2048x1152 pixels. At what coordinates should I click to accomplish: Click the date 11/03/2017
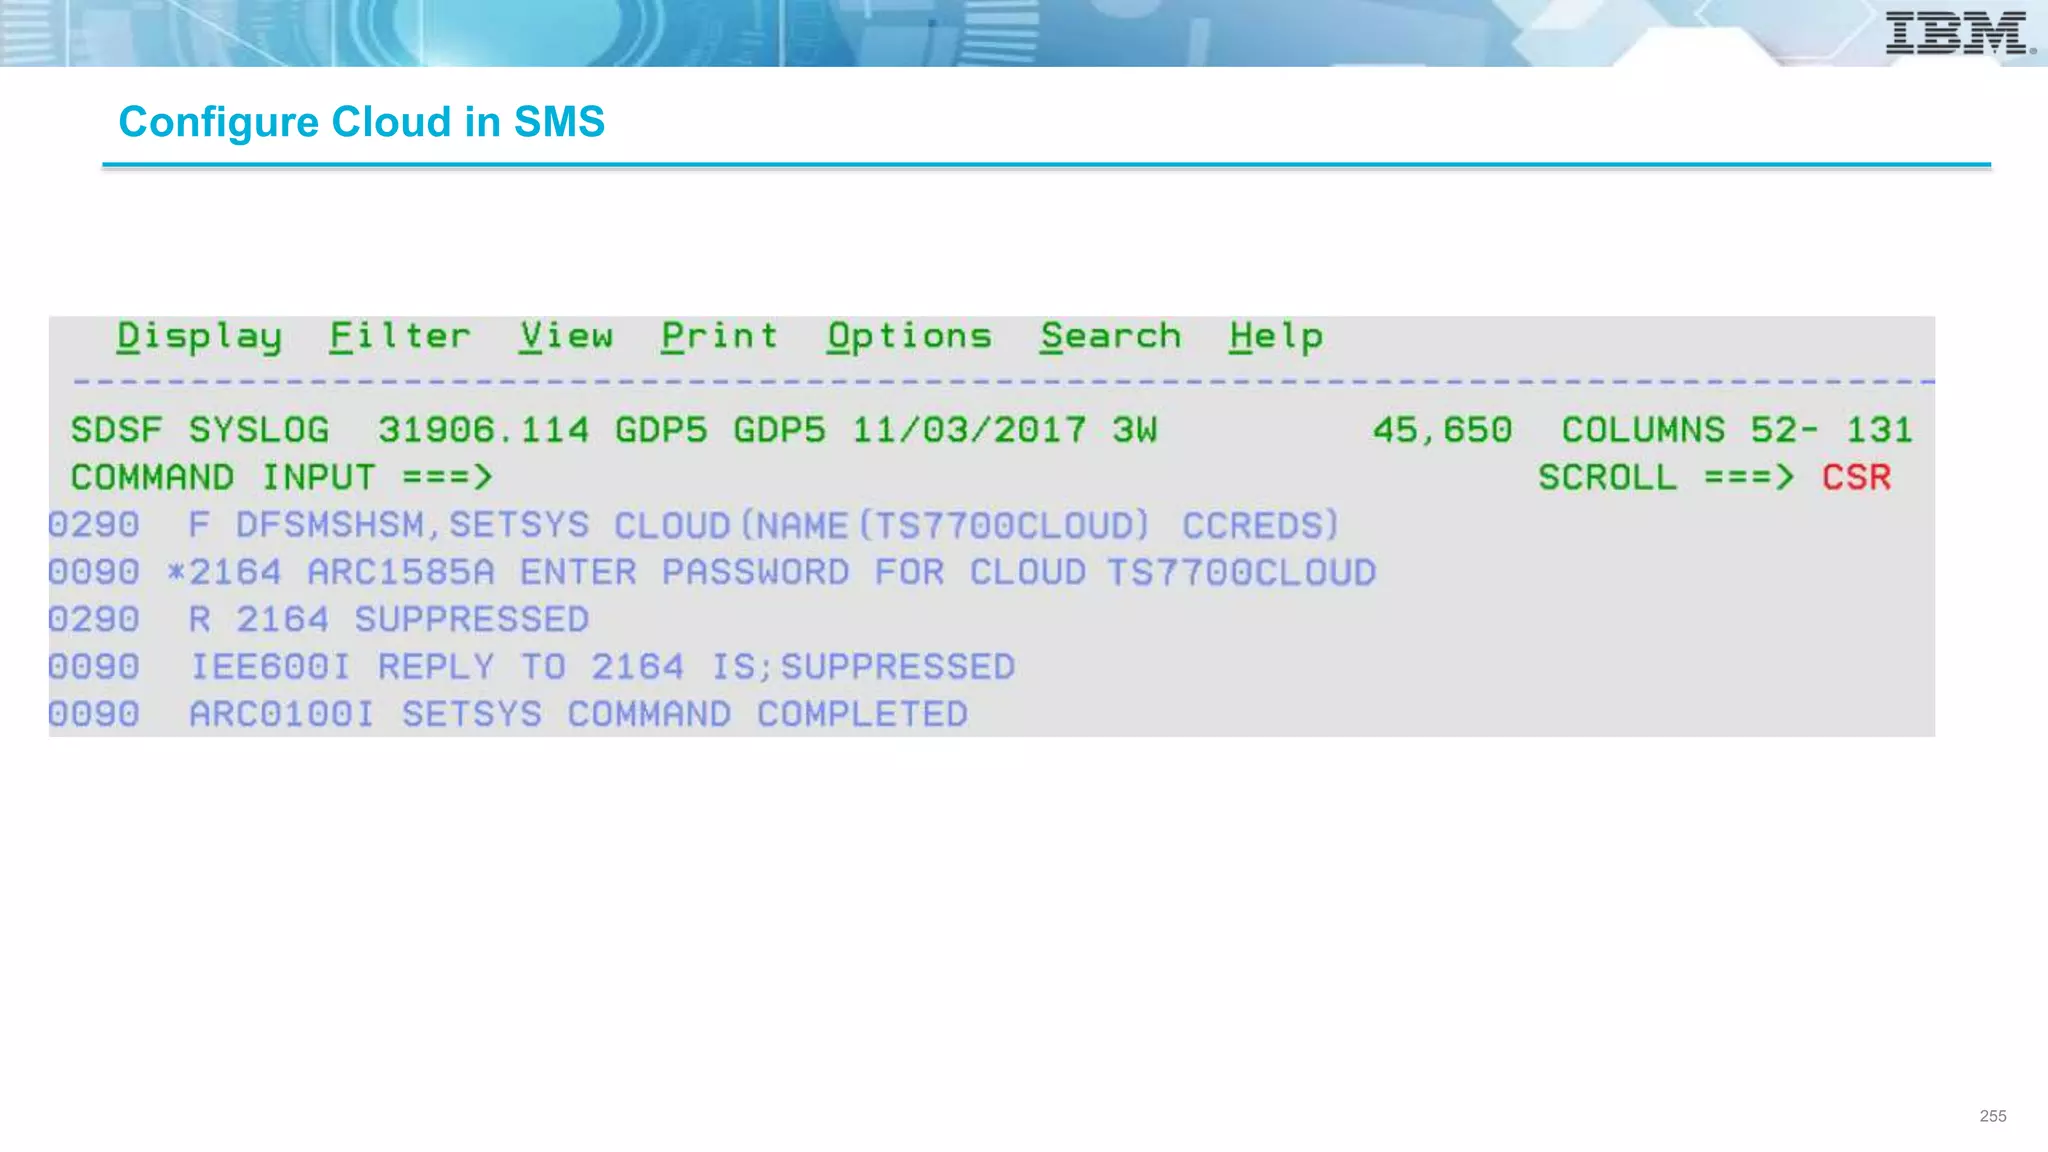coord(968,430)
